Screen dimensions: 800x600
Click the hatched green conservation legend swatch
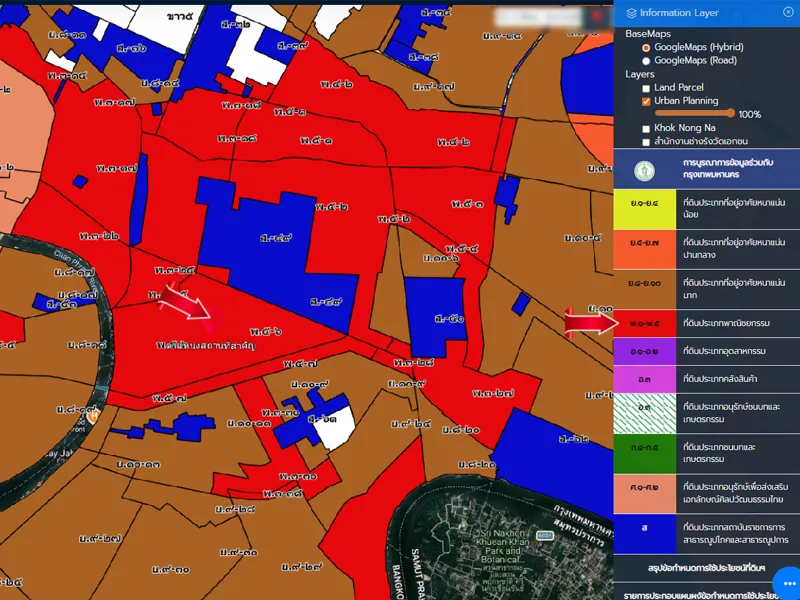(x=643, y=409)
